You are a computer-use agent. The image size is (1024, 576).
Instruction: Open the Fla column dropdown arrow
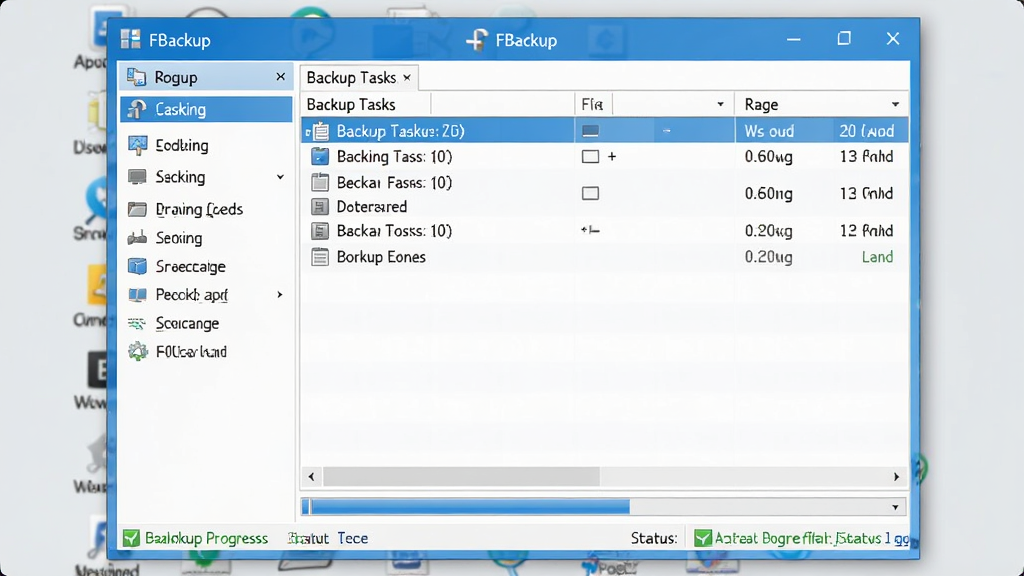[720, 104]
